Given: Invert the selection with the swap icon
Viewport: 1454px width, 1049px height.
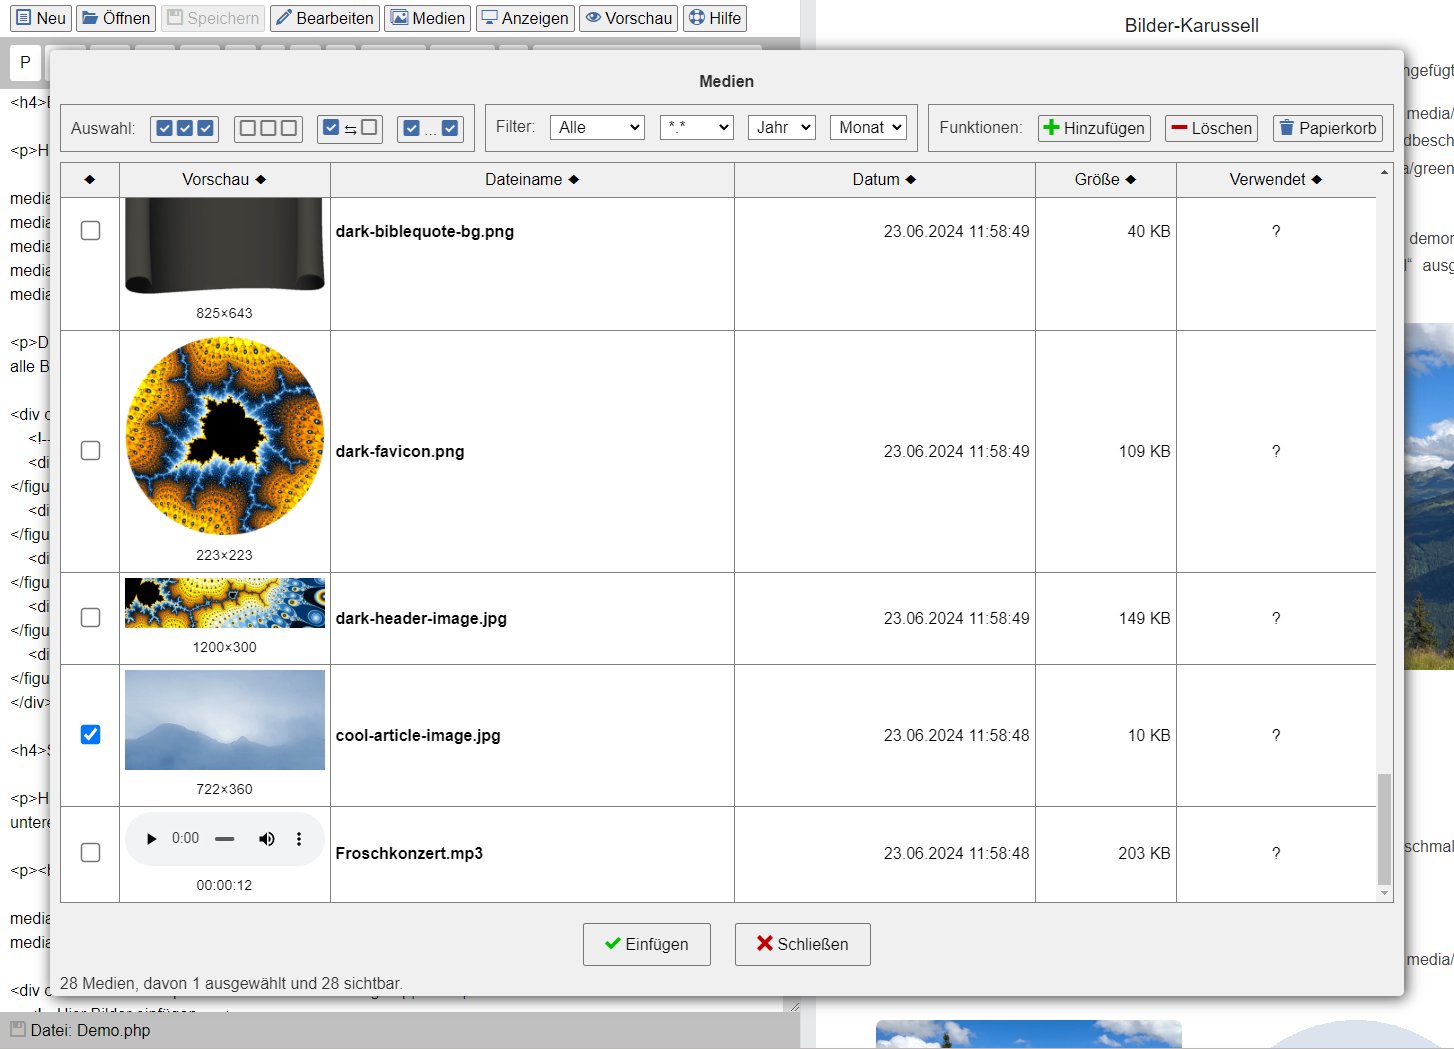Looking at the screenshot, I should (x=350, y=128).
